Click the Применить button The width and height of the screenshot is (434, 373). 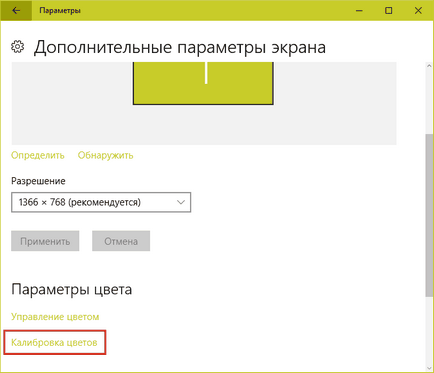[45, 241]
